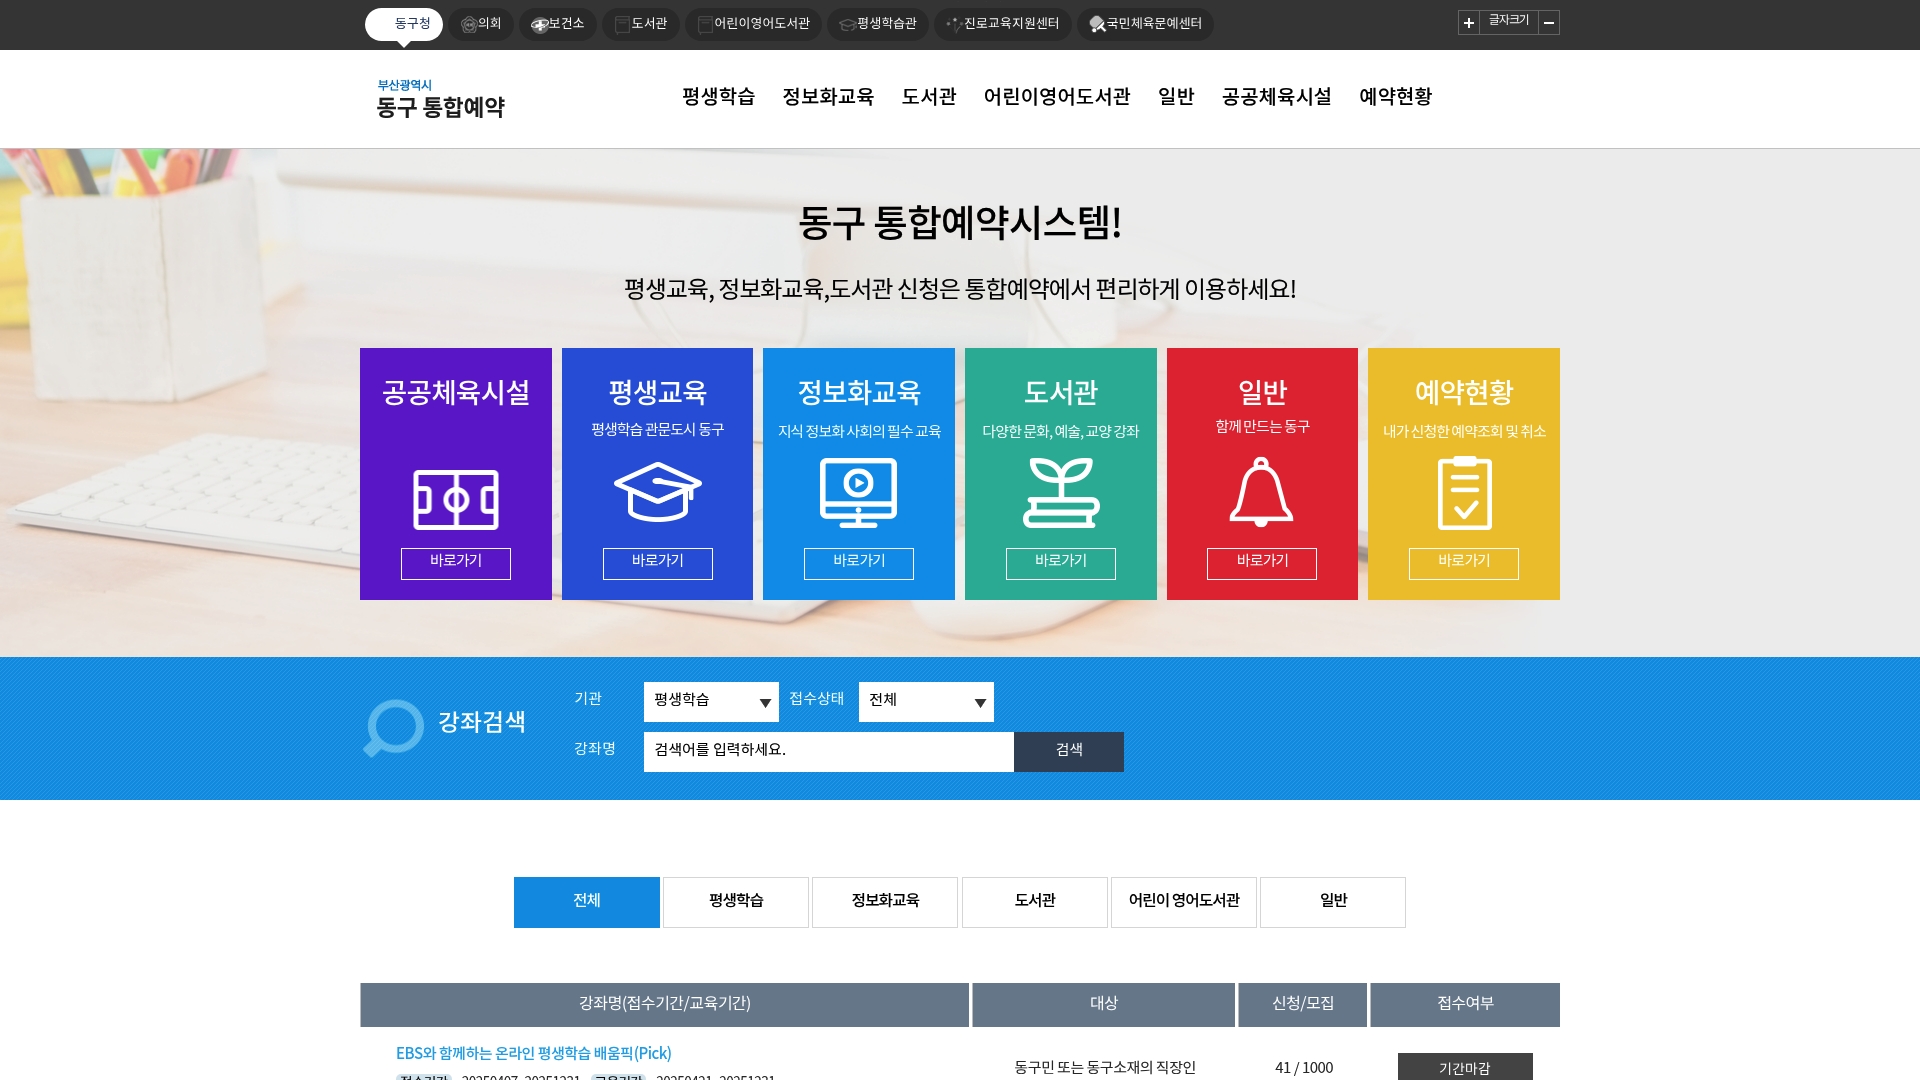
Task: Open the 접수상태 dropdown showing 전체
Action: 926,702
